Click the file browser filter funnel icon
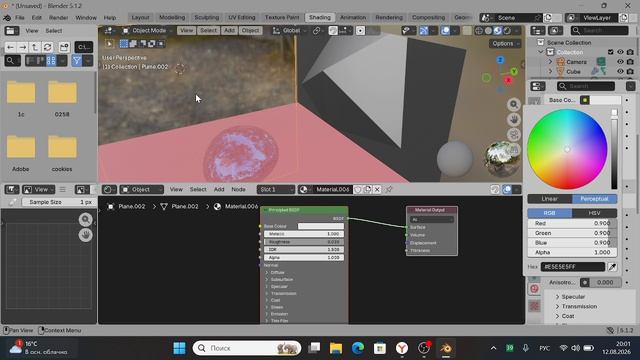This screenshot has width=640, height=360. [77, 61]
